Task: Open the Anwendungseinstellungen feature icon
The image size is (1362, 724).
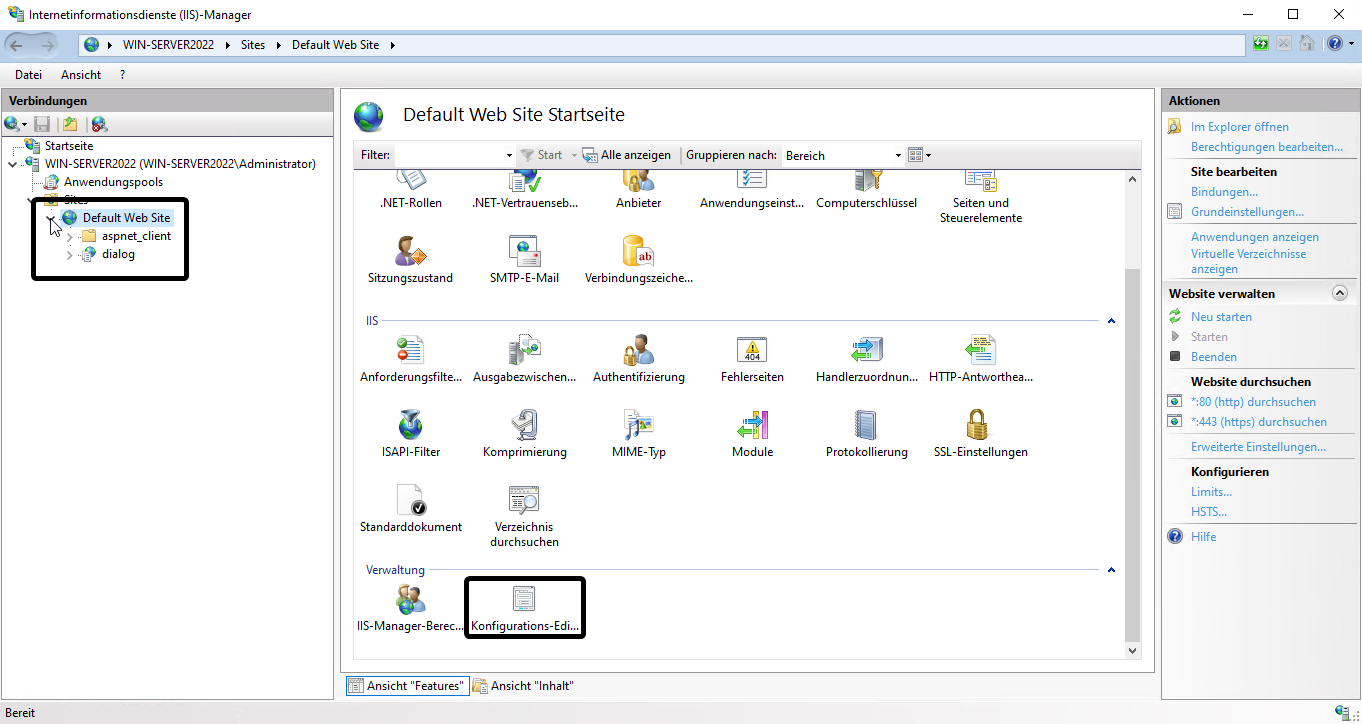Action: pyautogui.click(x=752, y=188)
